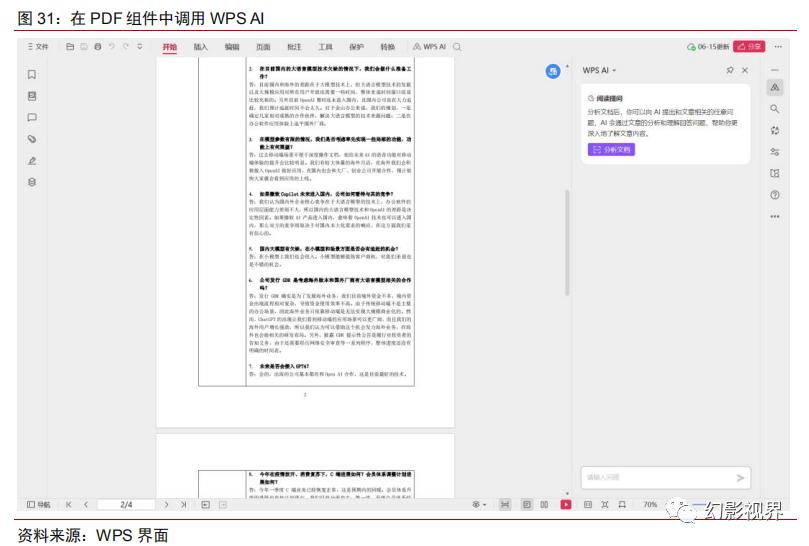809x546 pixels.
Task: Click the go-back view icon after page controls
Action: 205,504
